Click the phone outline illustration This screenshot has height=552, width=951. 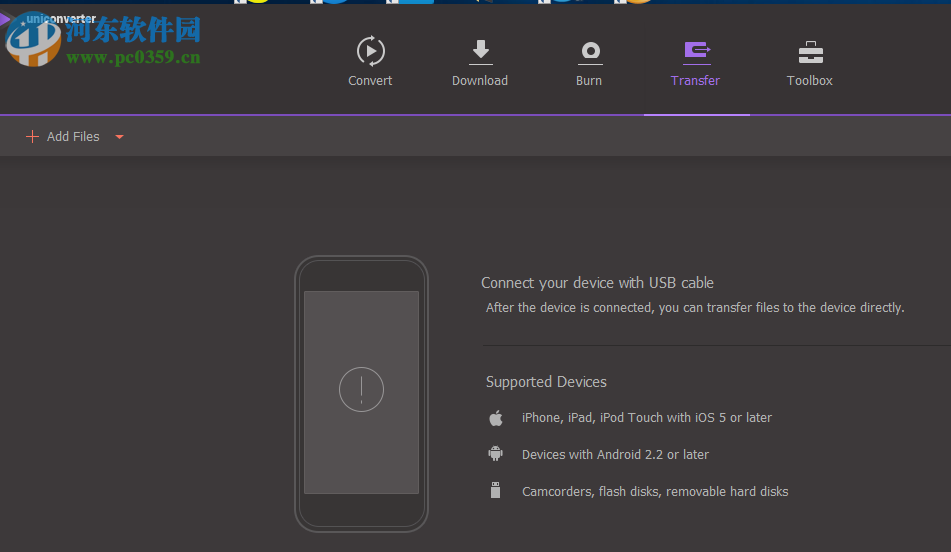pos(361,394)
